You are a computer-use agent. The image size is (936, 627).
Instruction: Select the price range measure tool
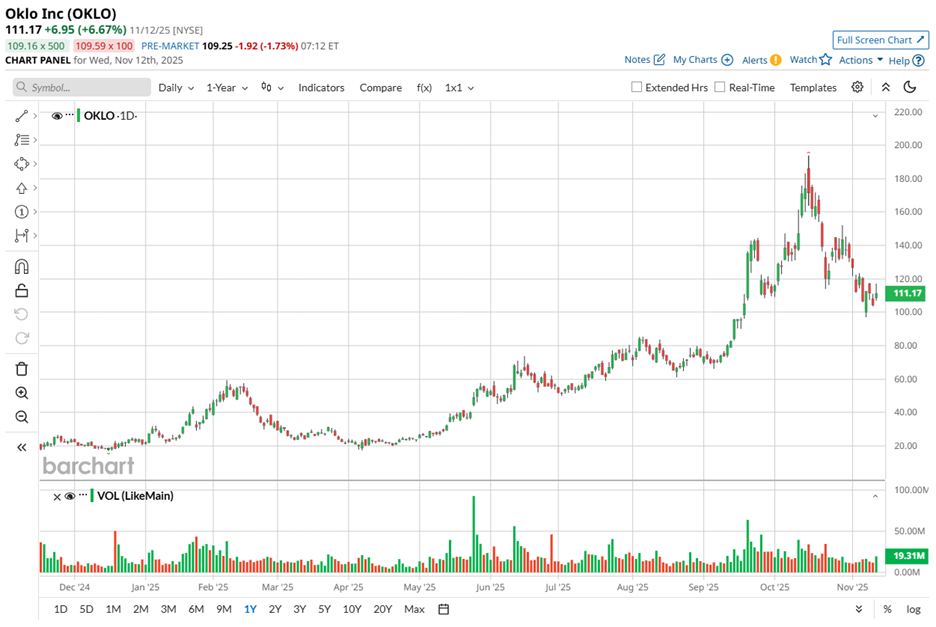coord(21,235)
